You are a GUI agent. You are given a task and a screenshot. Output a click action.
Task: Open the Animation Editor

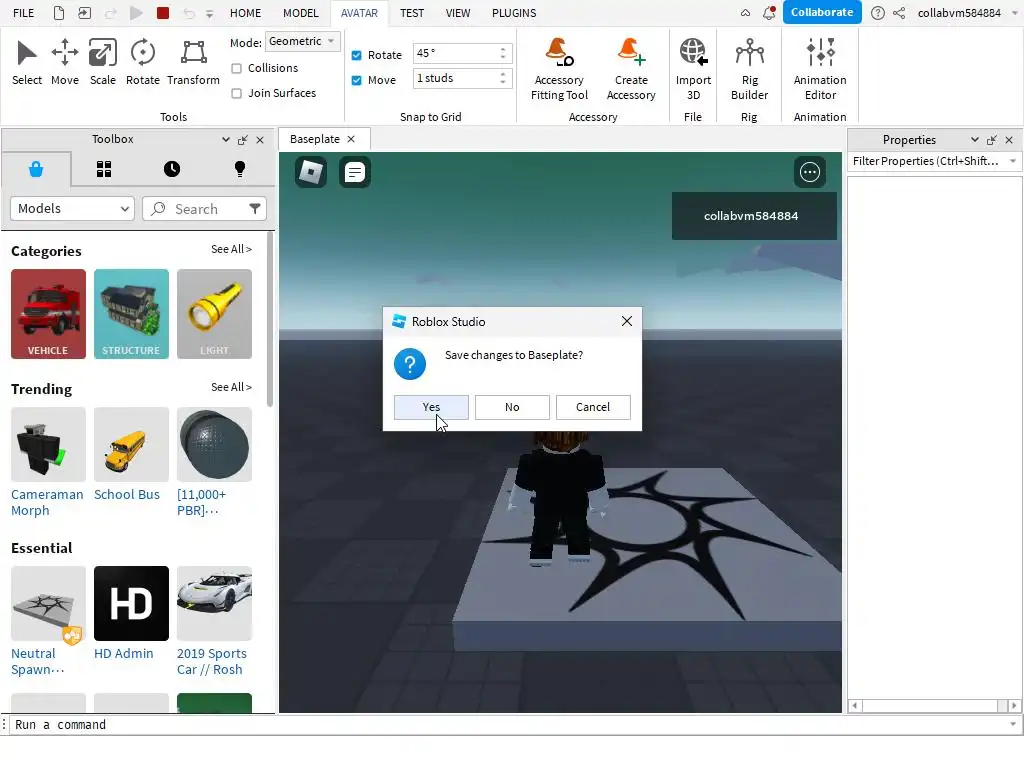[820, 69]
